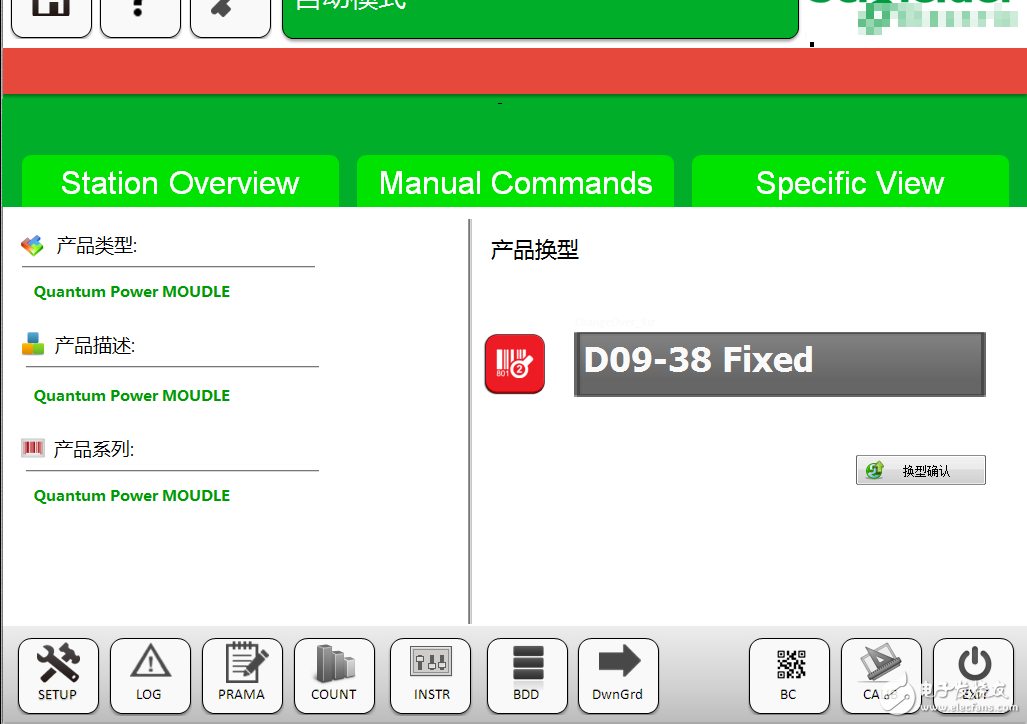Open the LOG warning screen
The height and width of the screenshot is (724, 1027).
[x=150, y=676]
